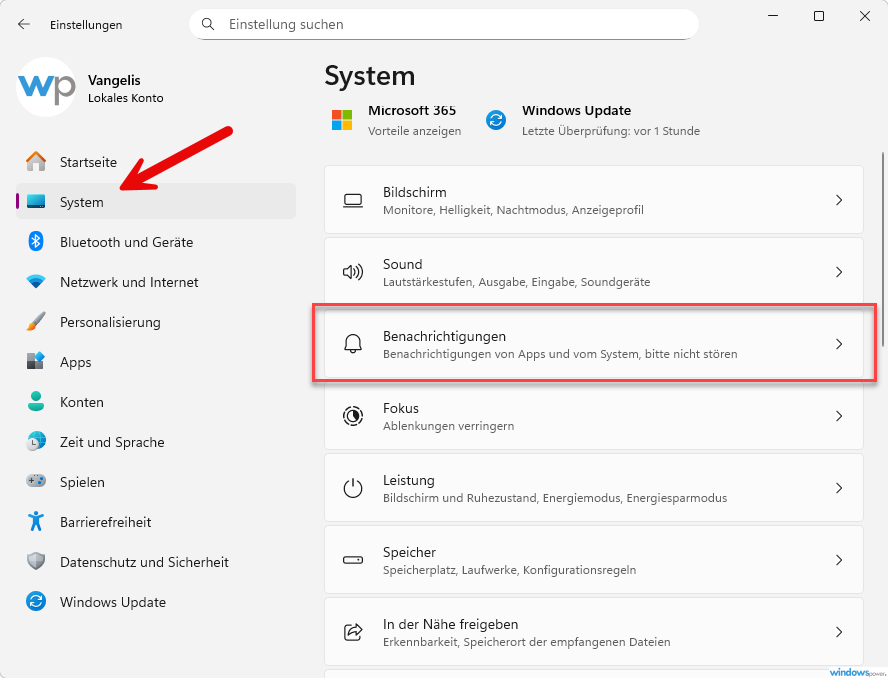888x678 pixels.
Task: Select the Netzwerk und Internet globe icon
Action: pyautogui.click(x=36, y=282)
